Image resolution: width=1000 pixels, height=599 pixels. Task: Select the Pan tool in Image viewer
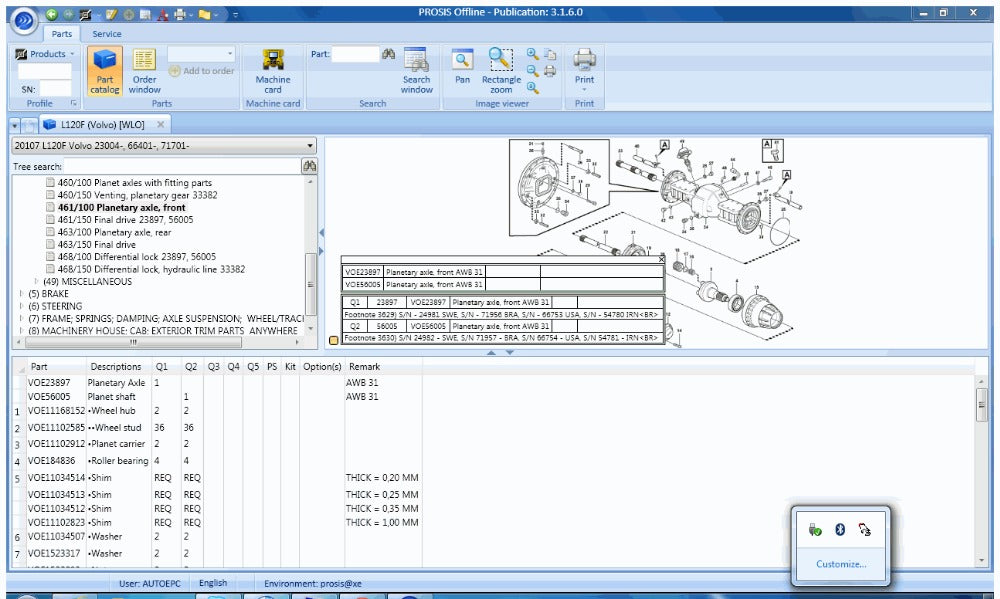462,65
